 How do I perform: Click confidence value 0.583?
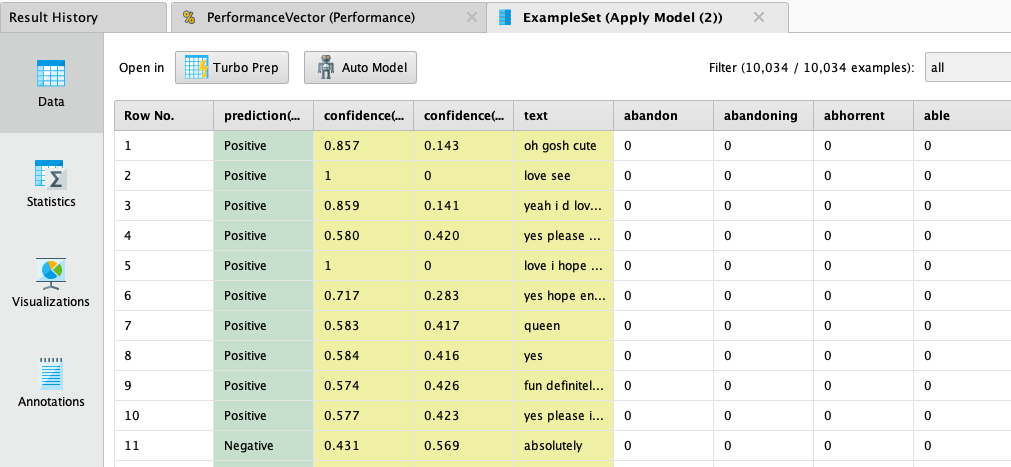point(364,326)
